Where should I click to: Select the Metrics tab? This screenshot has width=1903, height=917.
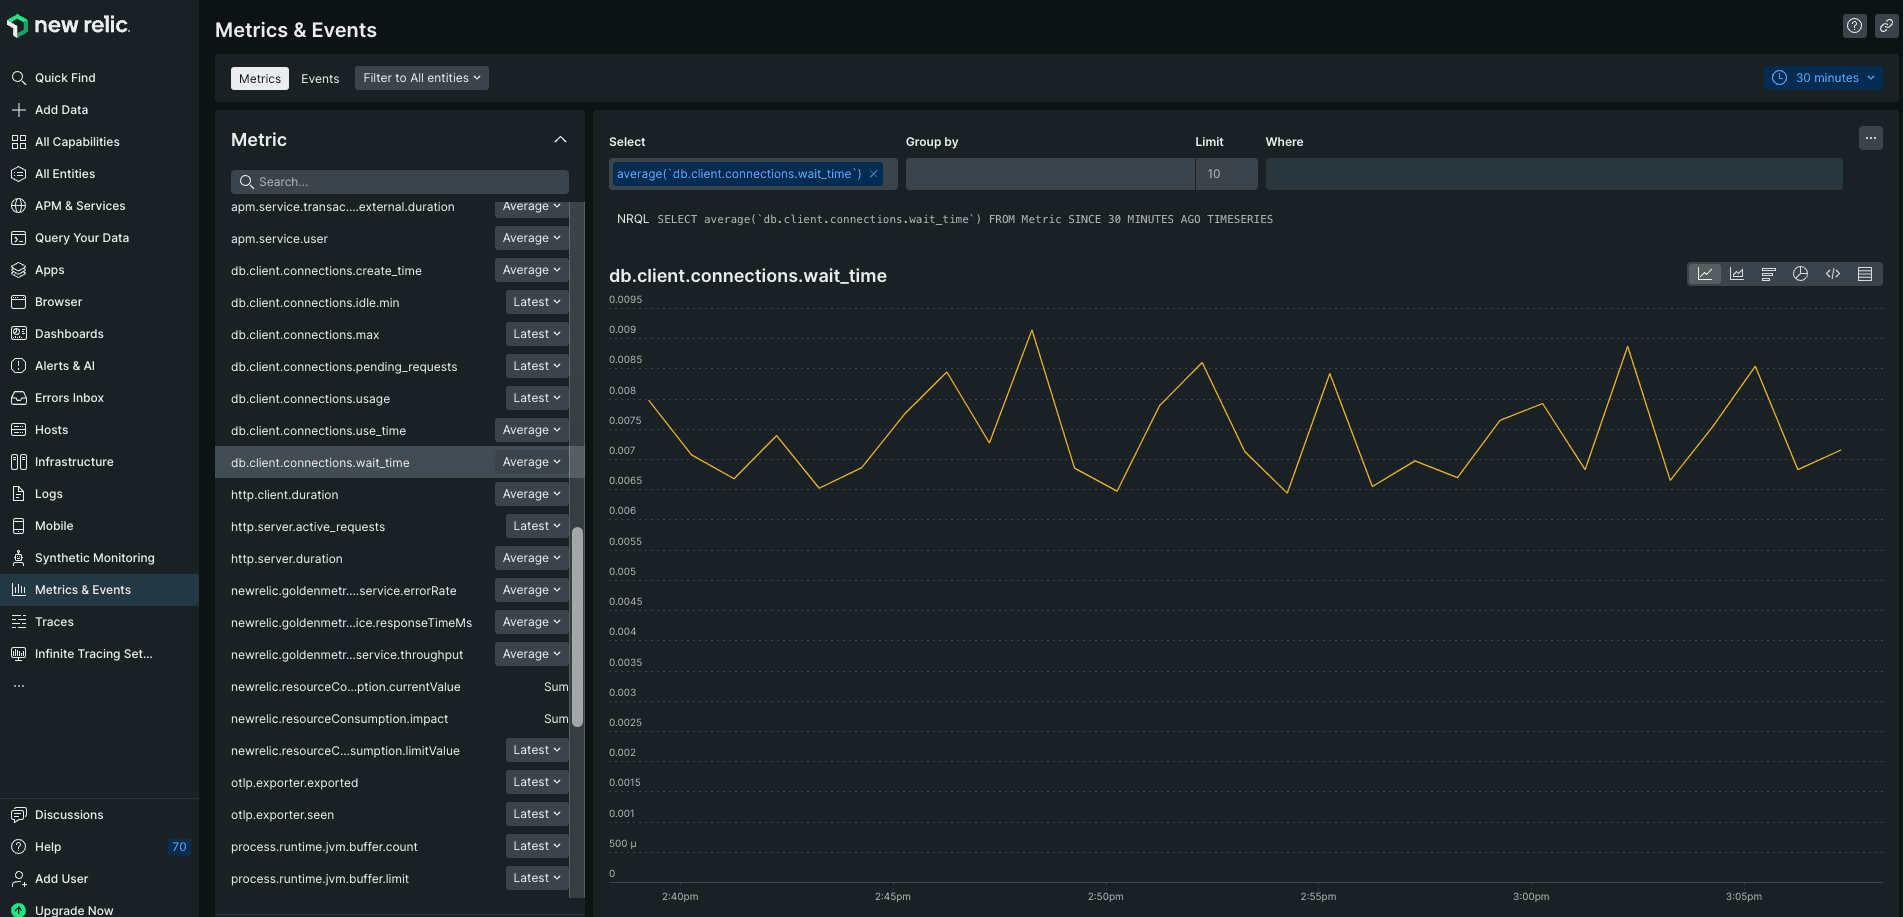tap(260, 79)
